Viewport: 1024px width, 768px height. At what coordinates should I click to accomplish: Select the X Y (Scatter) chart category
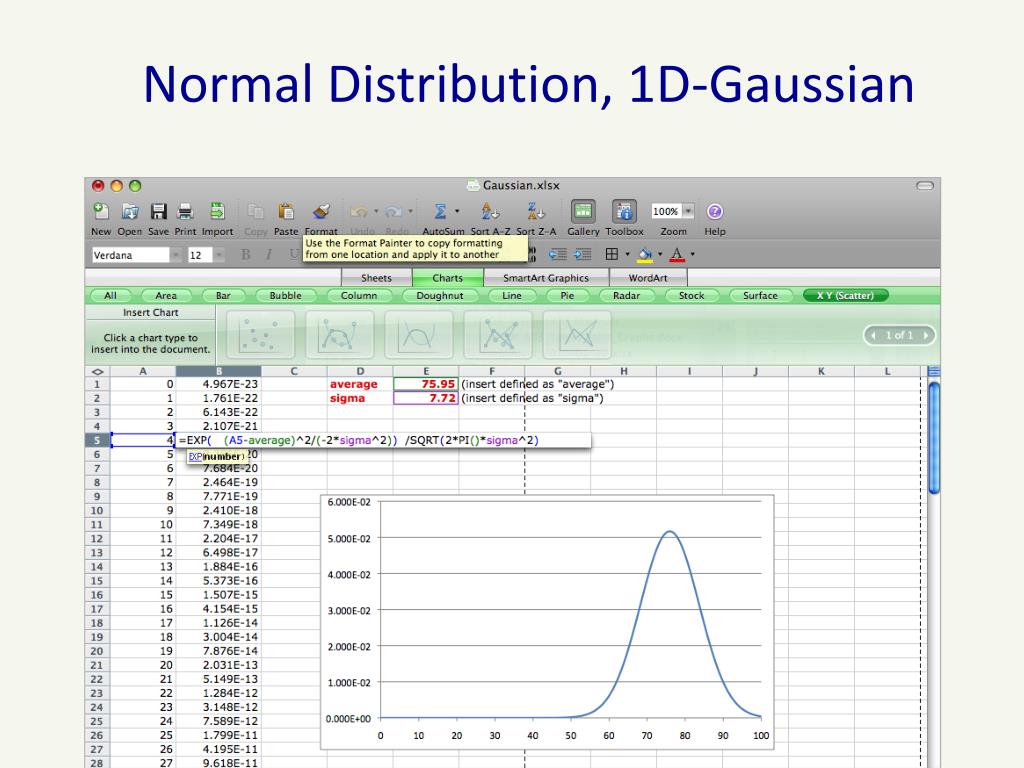[x=846, y=295]
